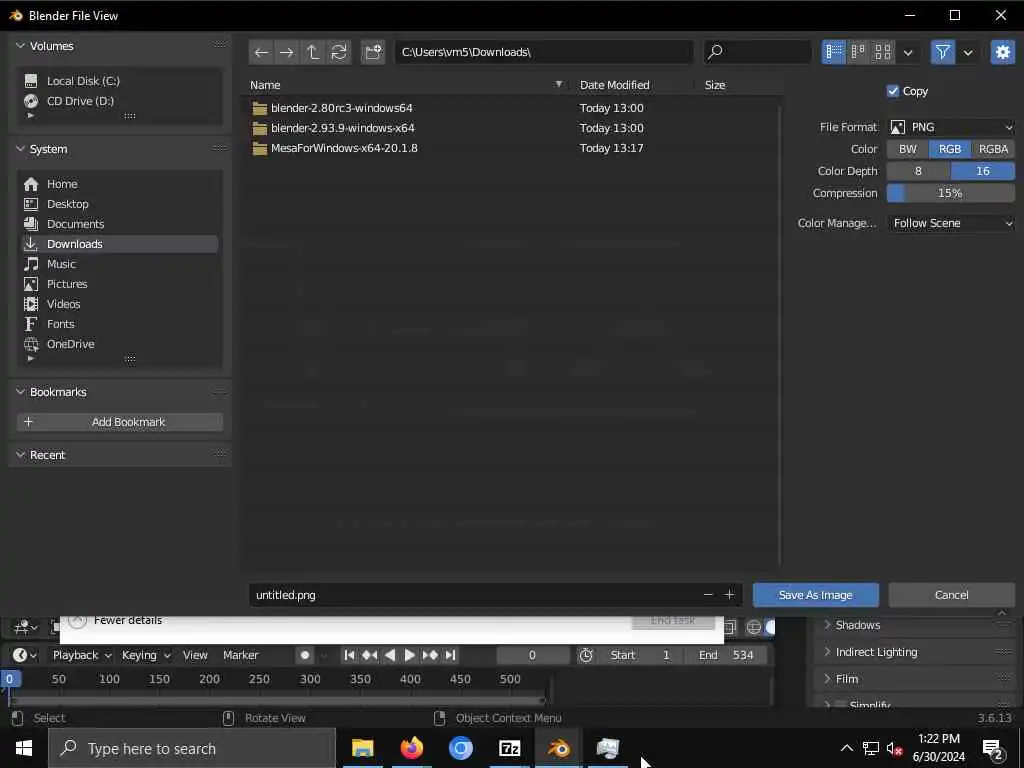
Task: Open Color Management Follow Scene dropdown
Action: [x=950, y=223]
